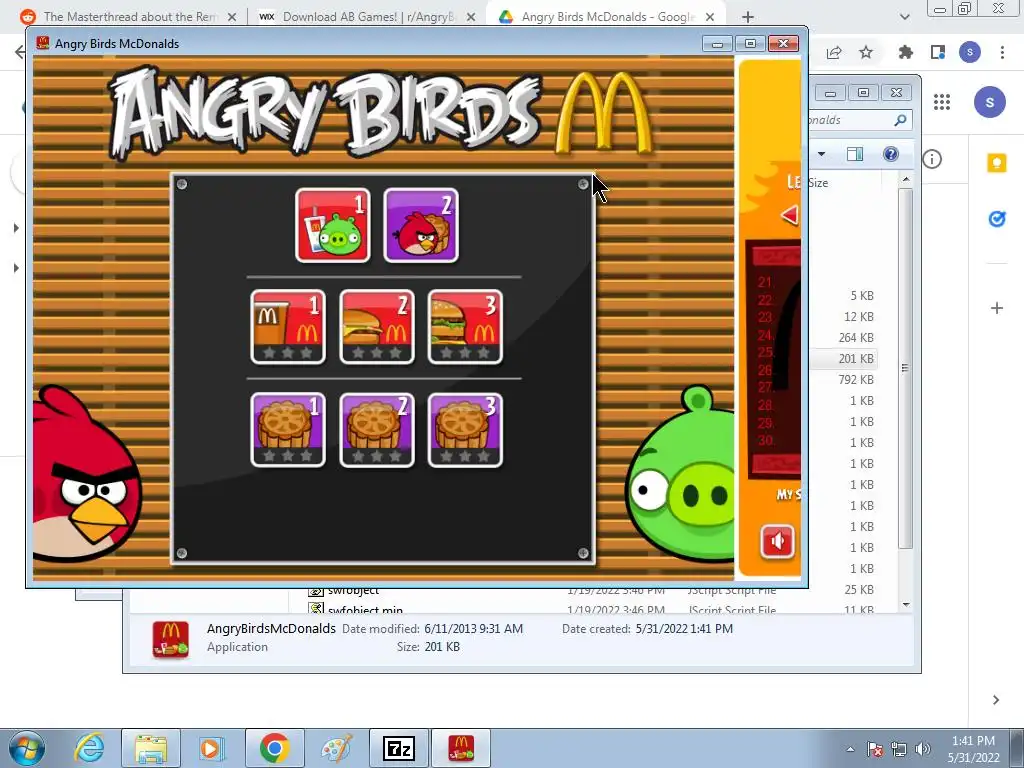This screenshot has width=1024, height=768.
Task: Switch to The Masterthread Reddit tab
Action: point(129,17)
